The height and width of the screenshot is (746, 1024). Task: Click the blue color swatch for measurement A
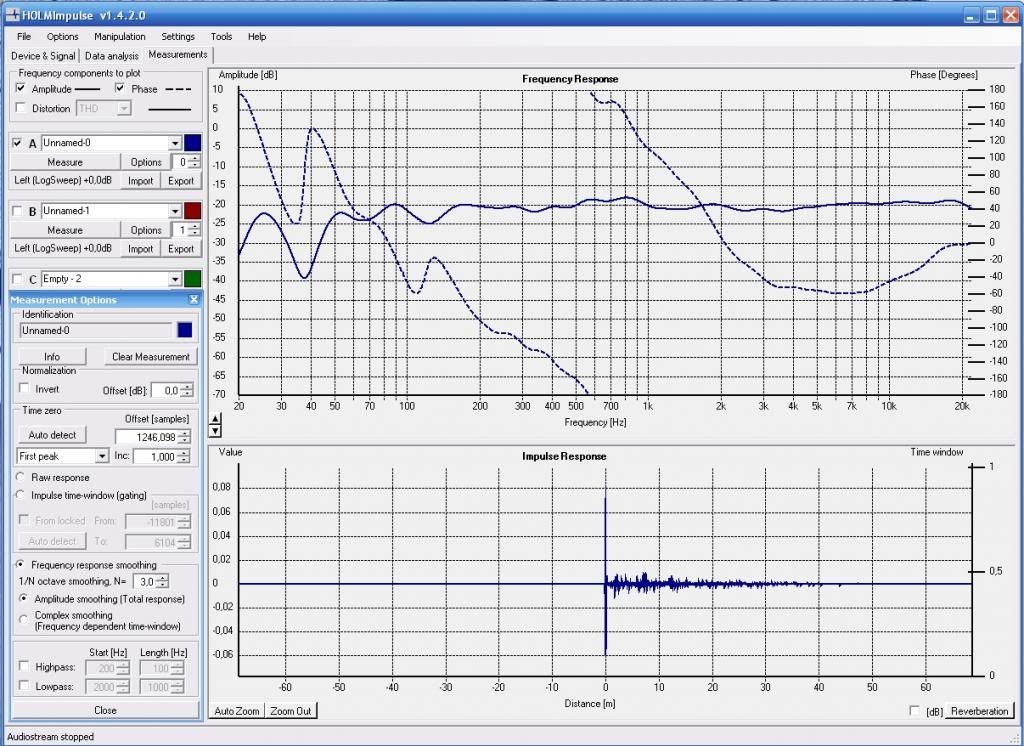[x=193, y=143]
